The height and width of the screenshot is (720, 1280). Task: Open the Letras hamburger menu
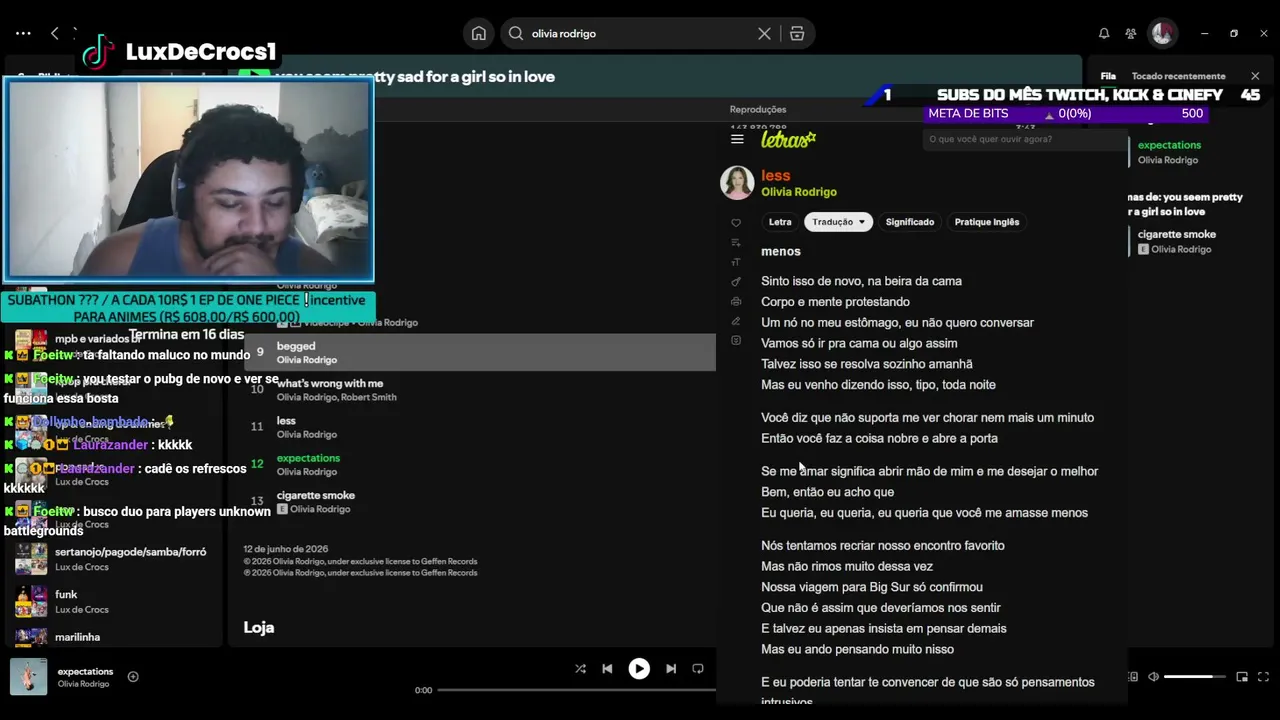point(737,139)
